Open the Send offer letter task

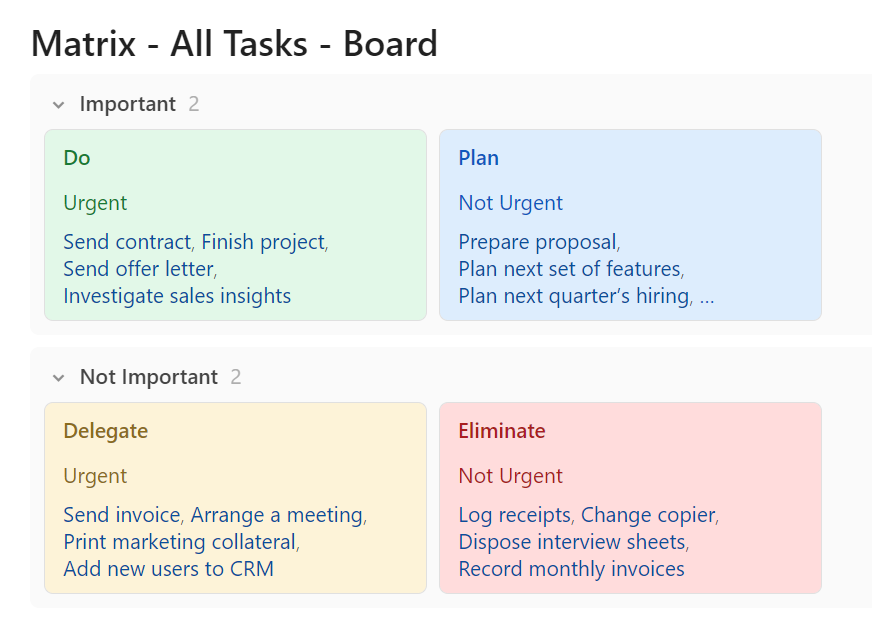(138, 269)
